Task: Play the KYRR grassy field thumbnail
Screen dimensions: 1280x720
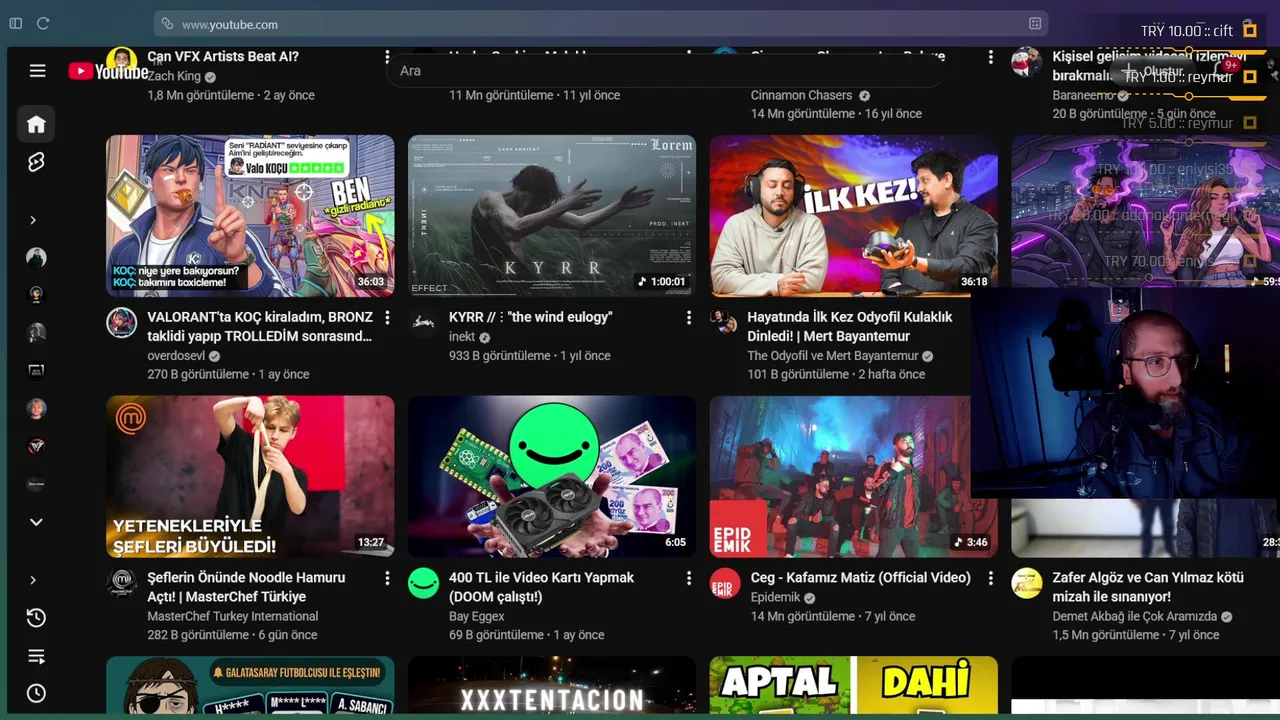Action: point(552,216)
